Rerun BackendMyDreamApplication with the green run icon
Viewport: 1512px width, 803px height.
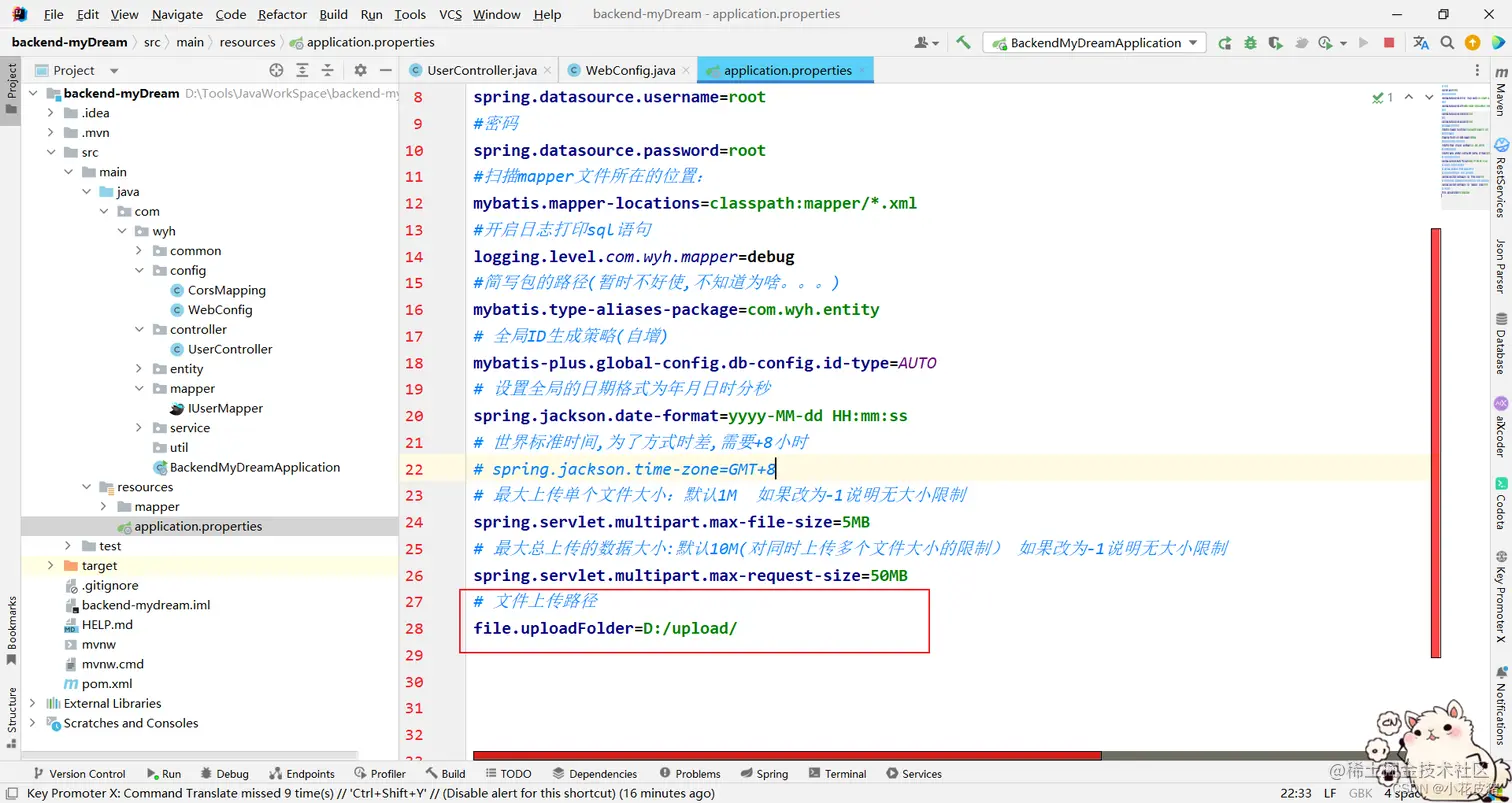1225,43
